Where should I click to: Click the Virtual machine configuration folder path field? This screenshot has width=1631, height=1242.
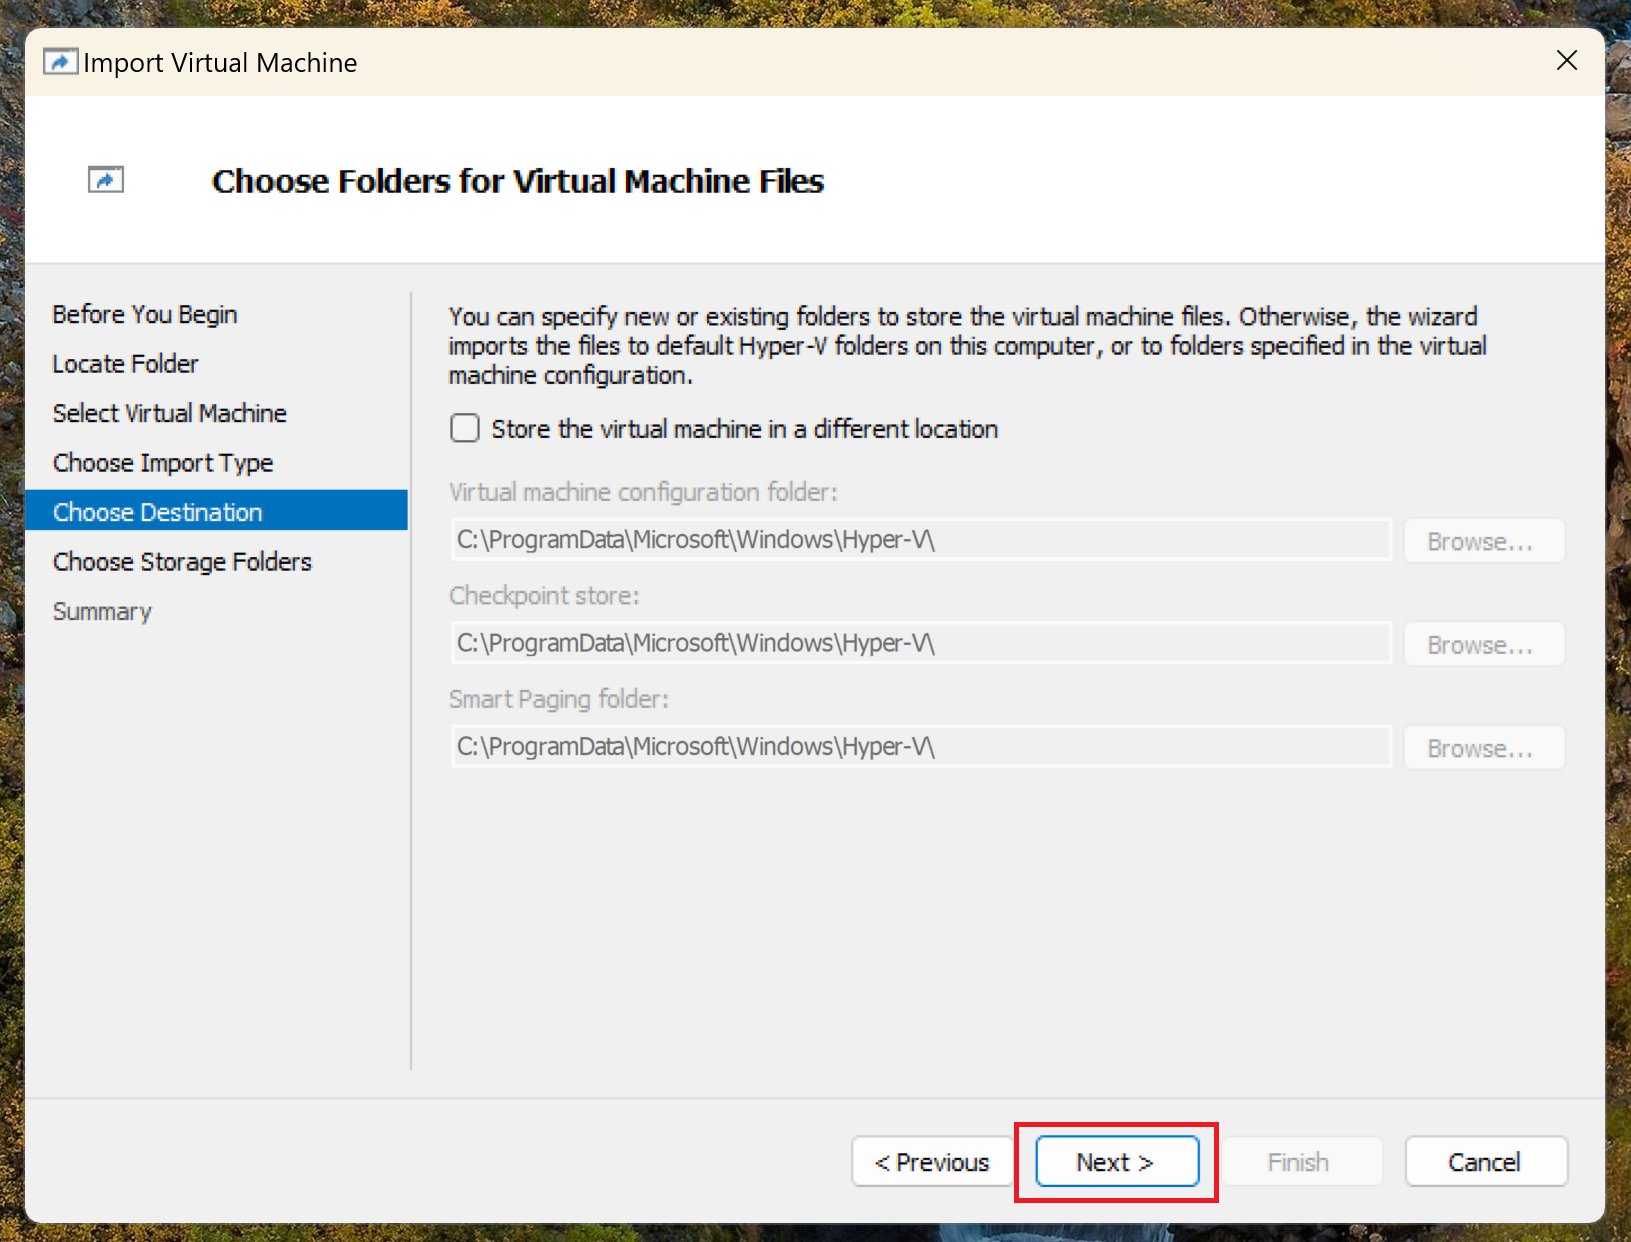click(921, 540)
